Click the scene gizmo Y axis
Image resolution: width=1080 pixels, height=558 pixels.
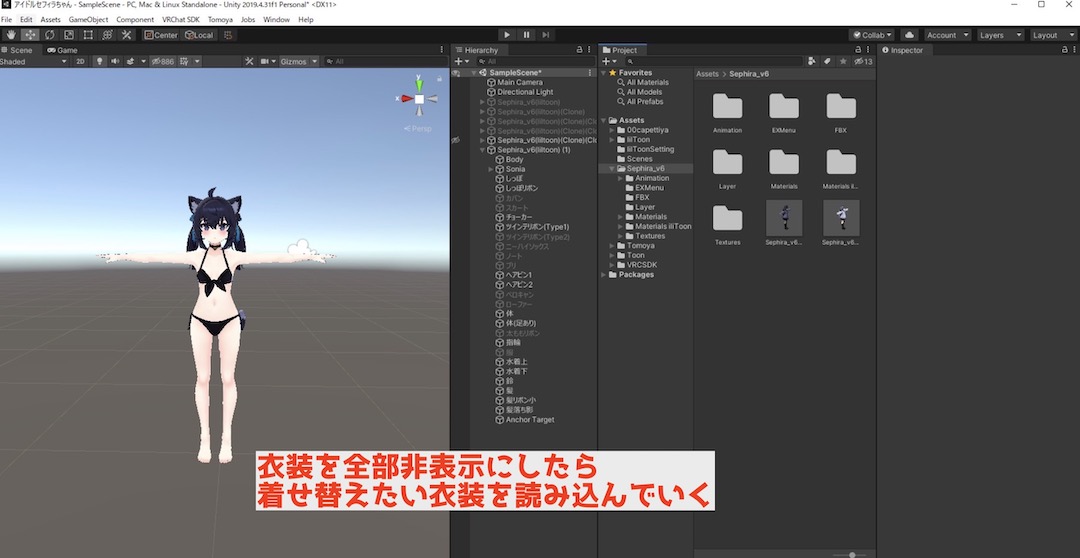(x=419, y=83)
